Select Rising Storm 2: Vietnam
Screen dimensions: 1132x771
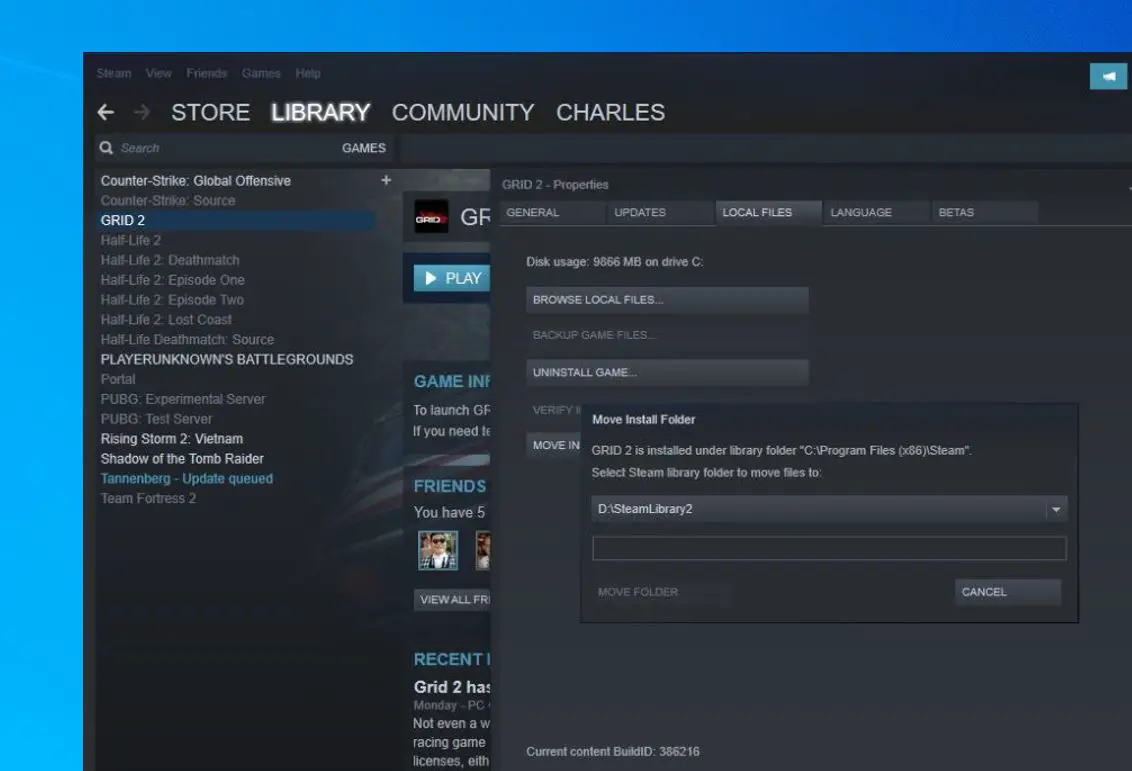pyautogui.click(x=172, y=439)
